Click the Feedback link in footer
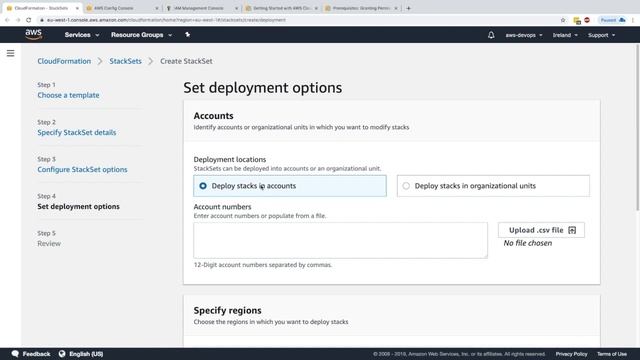The height and width of the screenshot is (360, 640). tap(36, 354)
